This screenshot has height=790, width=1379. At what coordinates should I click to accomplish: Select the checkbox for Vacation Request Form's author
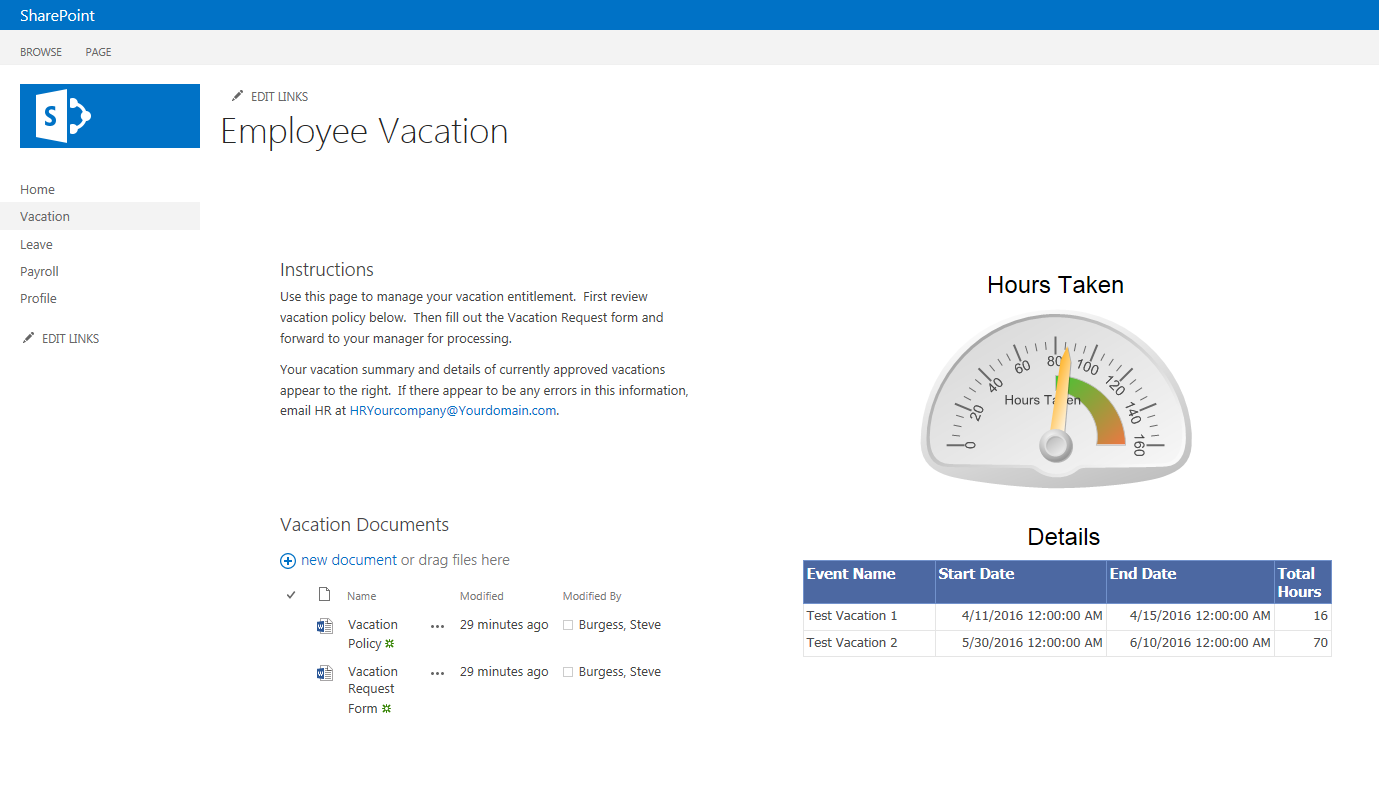[x=568, y=671]
